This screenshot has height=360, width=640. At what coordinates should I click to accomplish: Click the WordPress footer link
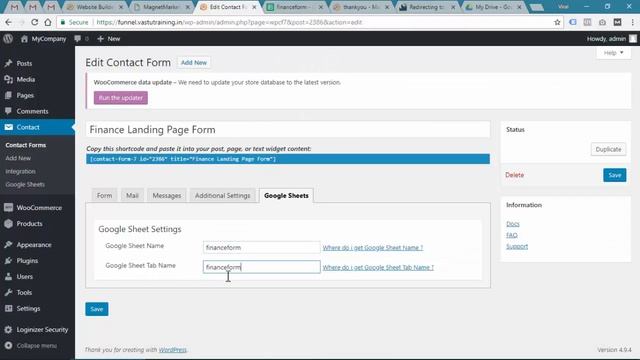172,350
